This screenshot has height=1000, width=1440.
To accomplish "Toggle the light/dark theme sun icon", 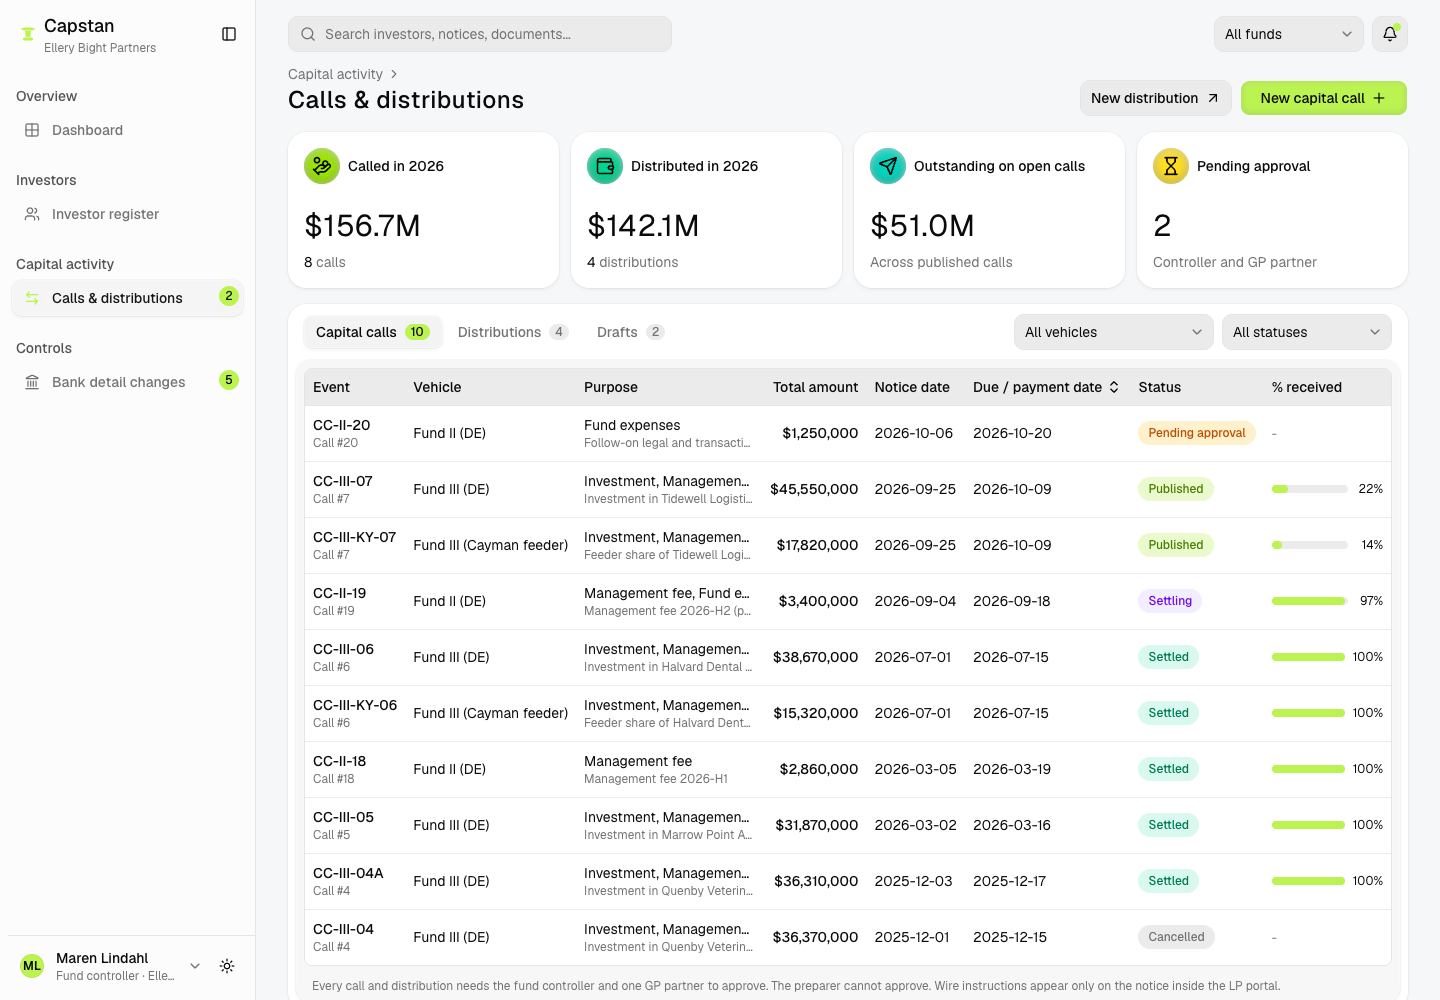I will click(227, 966).
